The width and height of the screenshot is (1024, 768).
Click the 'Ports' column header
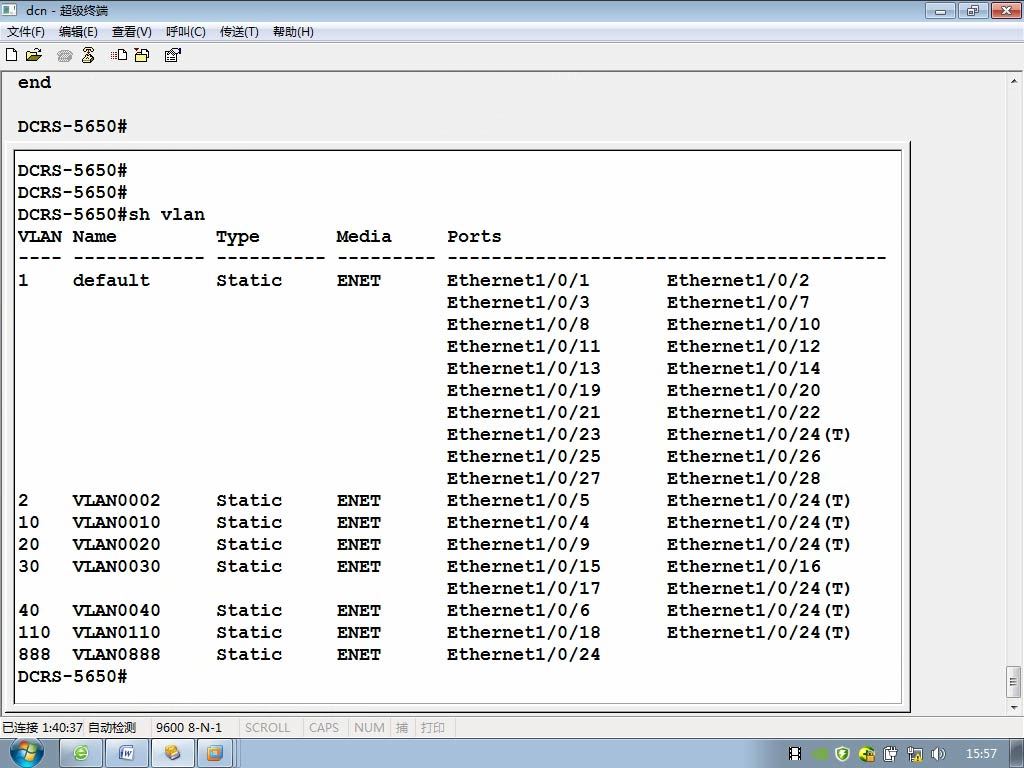pos(474,236)
